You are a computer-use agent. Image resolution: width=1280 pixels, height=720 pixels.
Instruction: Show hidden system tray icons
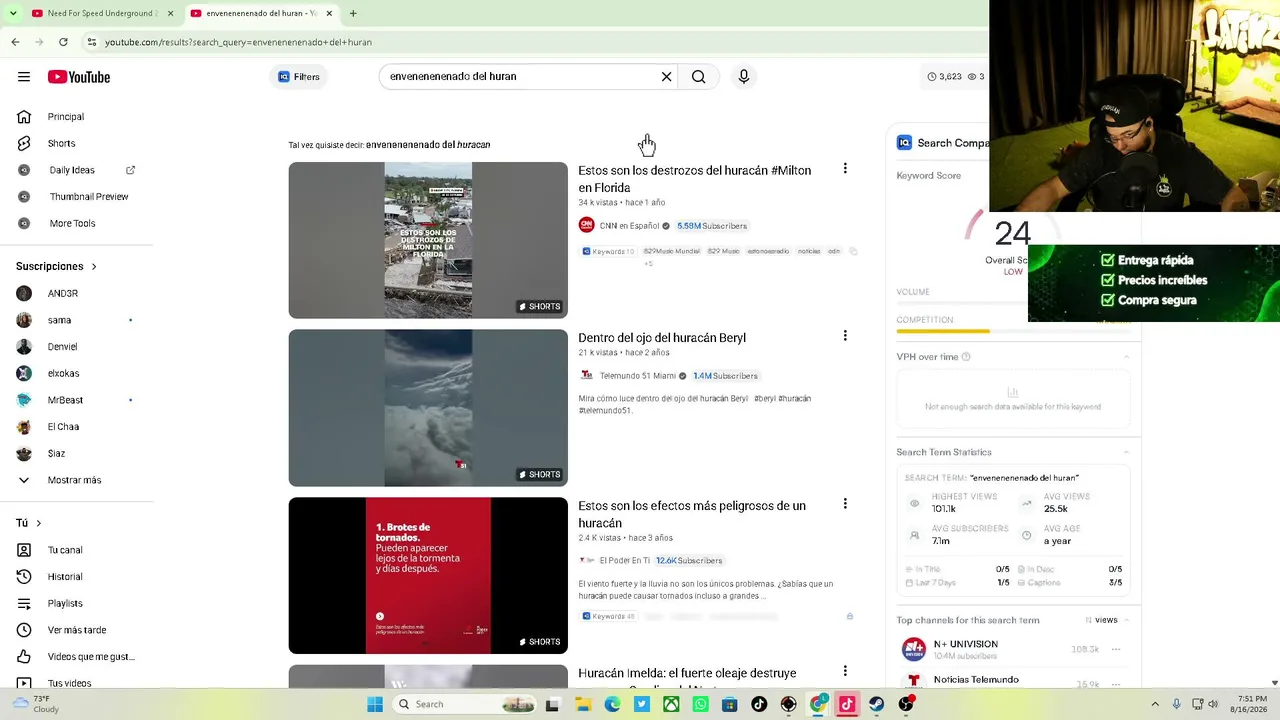click(1155, 704)
